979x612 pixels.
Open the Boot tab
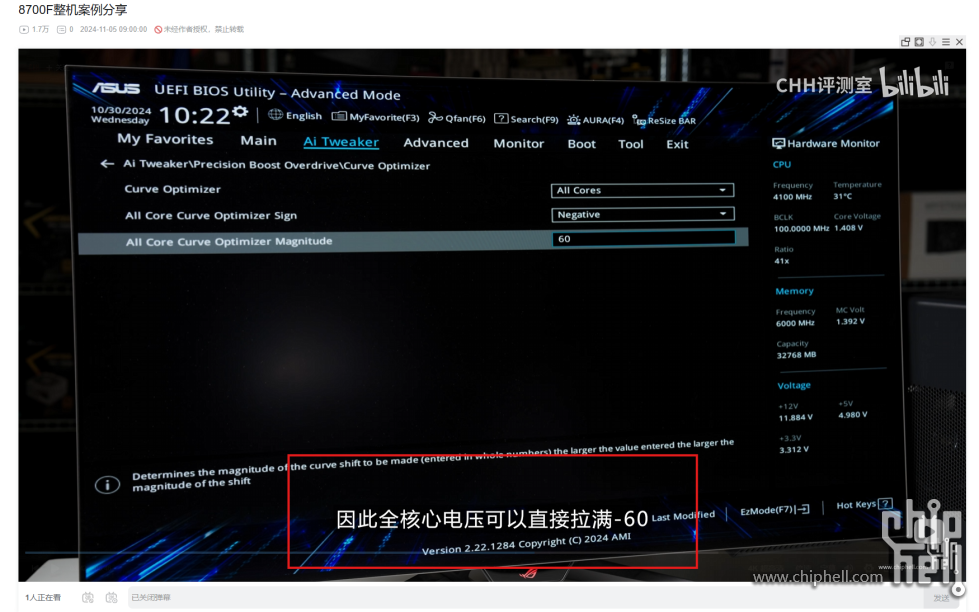pos(581,144)
